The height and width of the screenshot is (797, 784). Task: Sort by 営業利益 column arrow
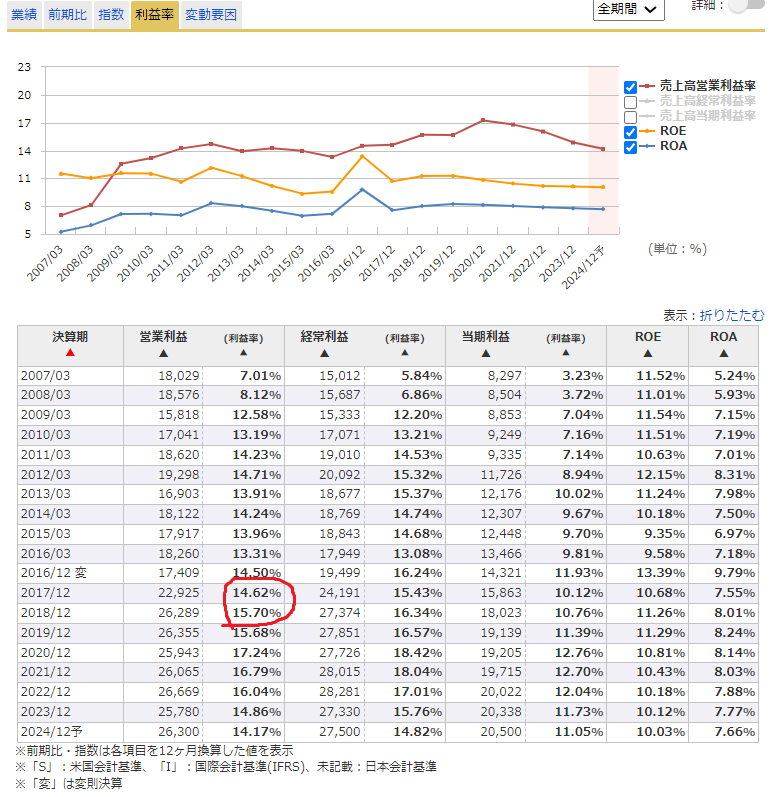tap(164, 353)
